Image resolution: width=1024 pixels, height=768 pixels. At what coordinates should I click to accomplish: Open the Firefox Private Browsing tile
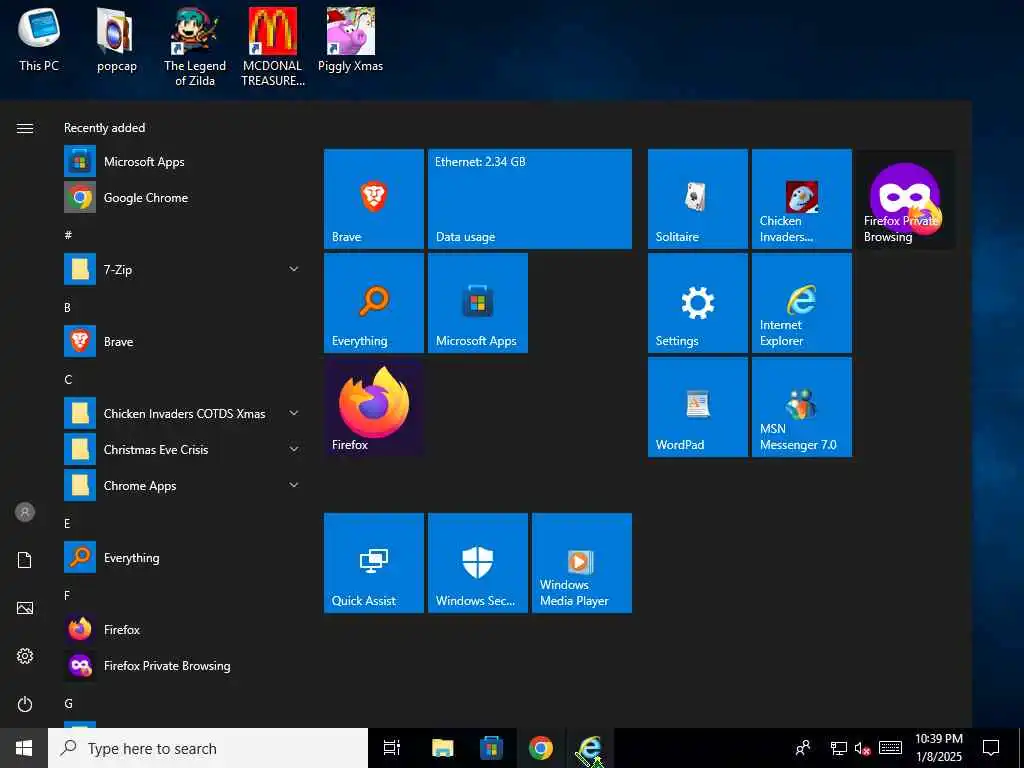(x=905, y=199)
